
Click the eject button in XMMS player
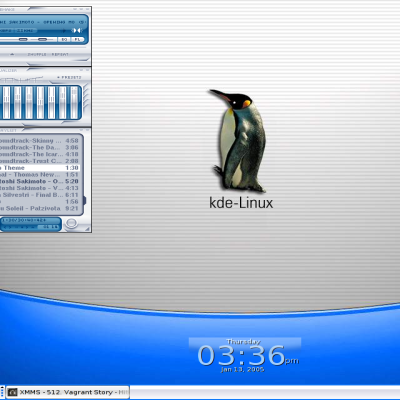(12, 54)
